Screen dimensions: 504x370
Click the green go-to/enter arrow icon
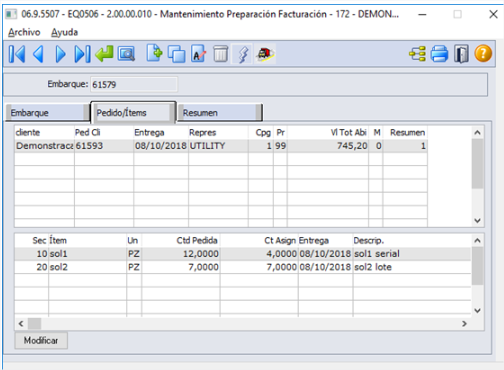(x=104, y=54)
